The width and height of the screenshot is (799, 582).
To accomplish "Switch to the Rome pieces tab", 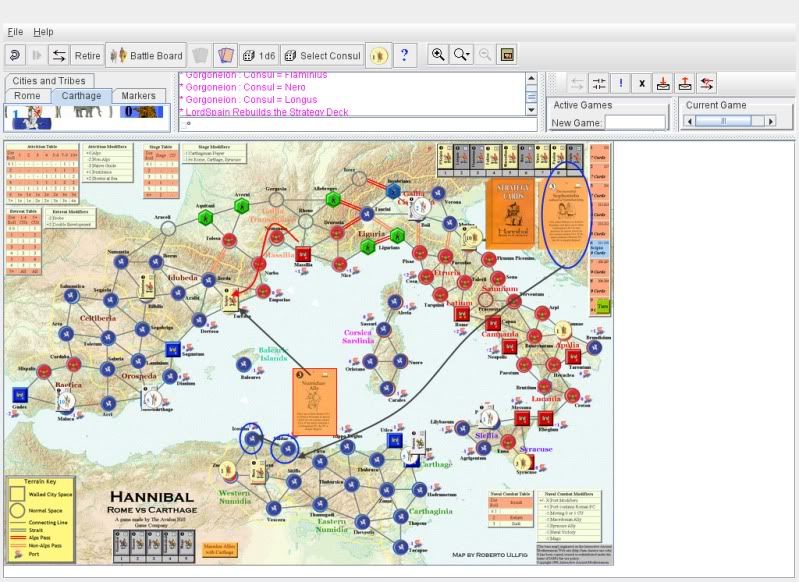I will tap(28, 96).
